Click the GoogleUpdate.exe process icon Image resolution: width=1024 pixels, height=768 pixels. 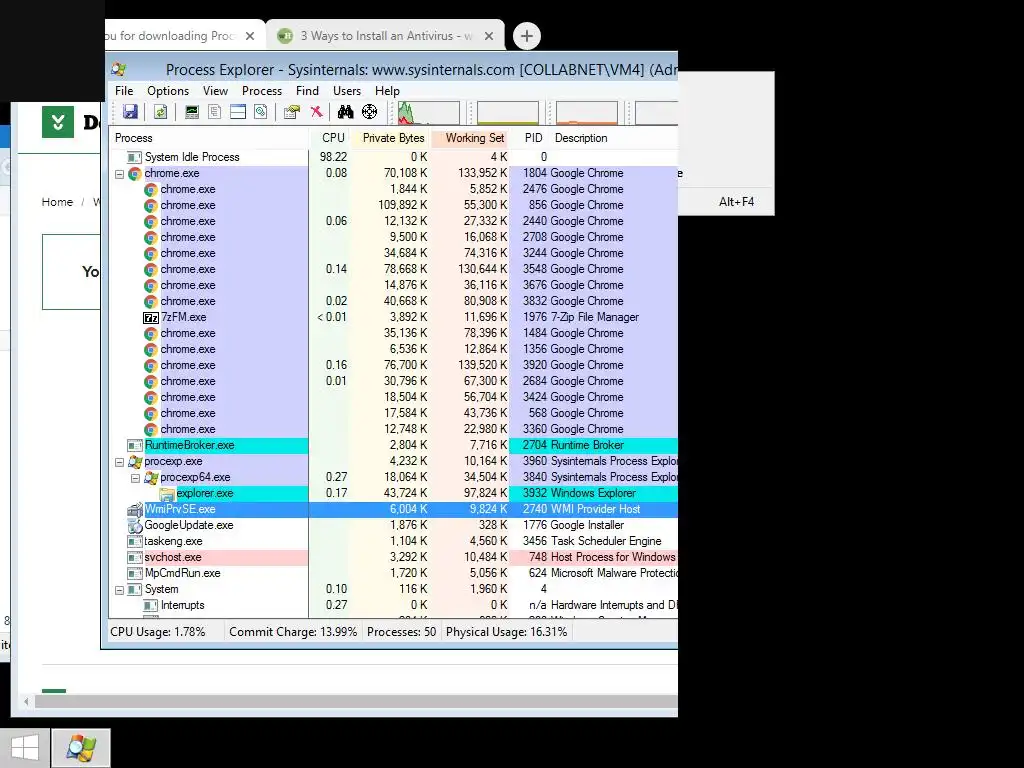(135, 526)
